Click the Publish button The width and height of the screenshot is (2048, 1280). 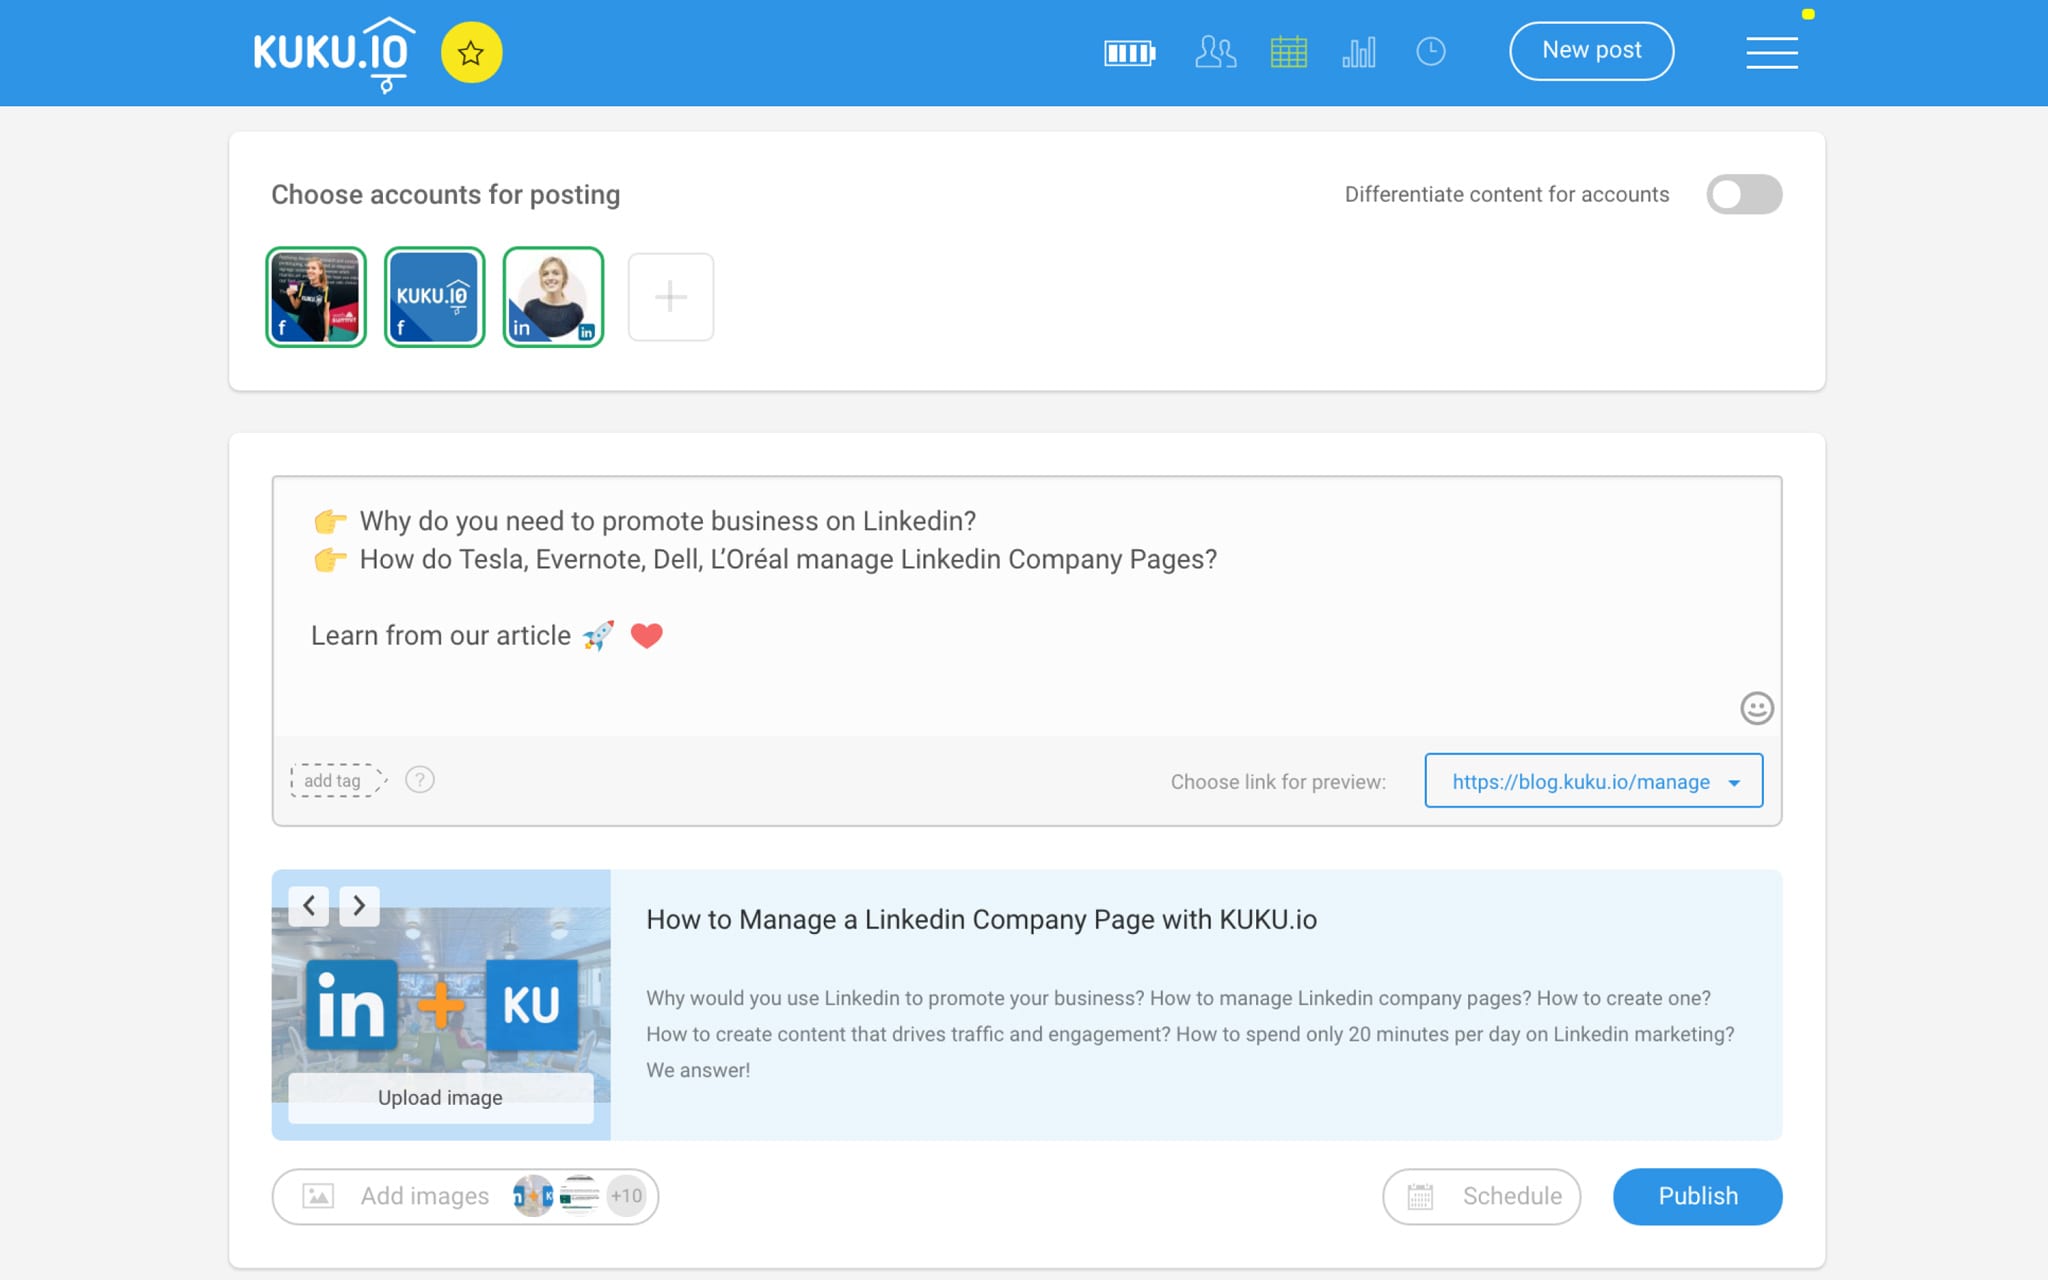click(1697, 1197)
